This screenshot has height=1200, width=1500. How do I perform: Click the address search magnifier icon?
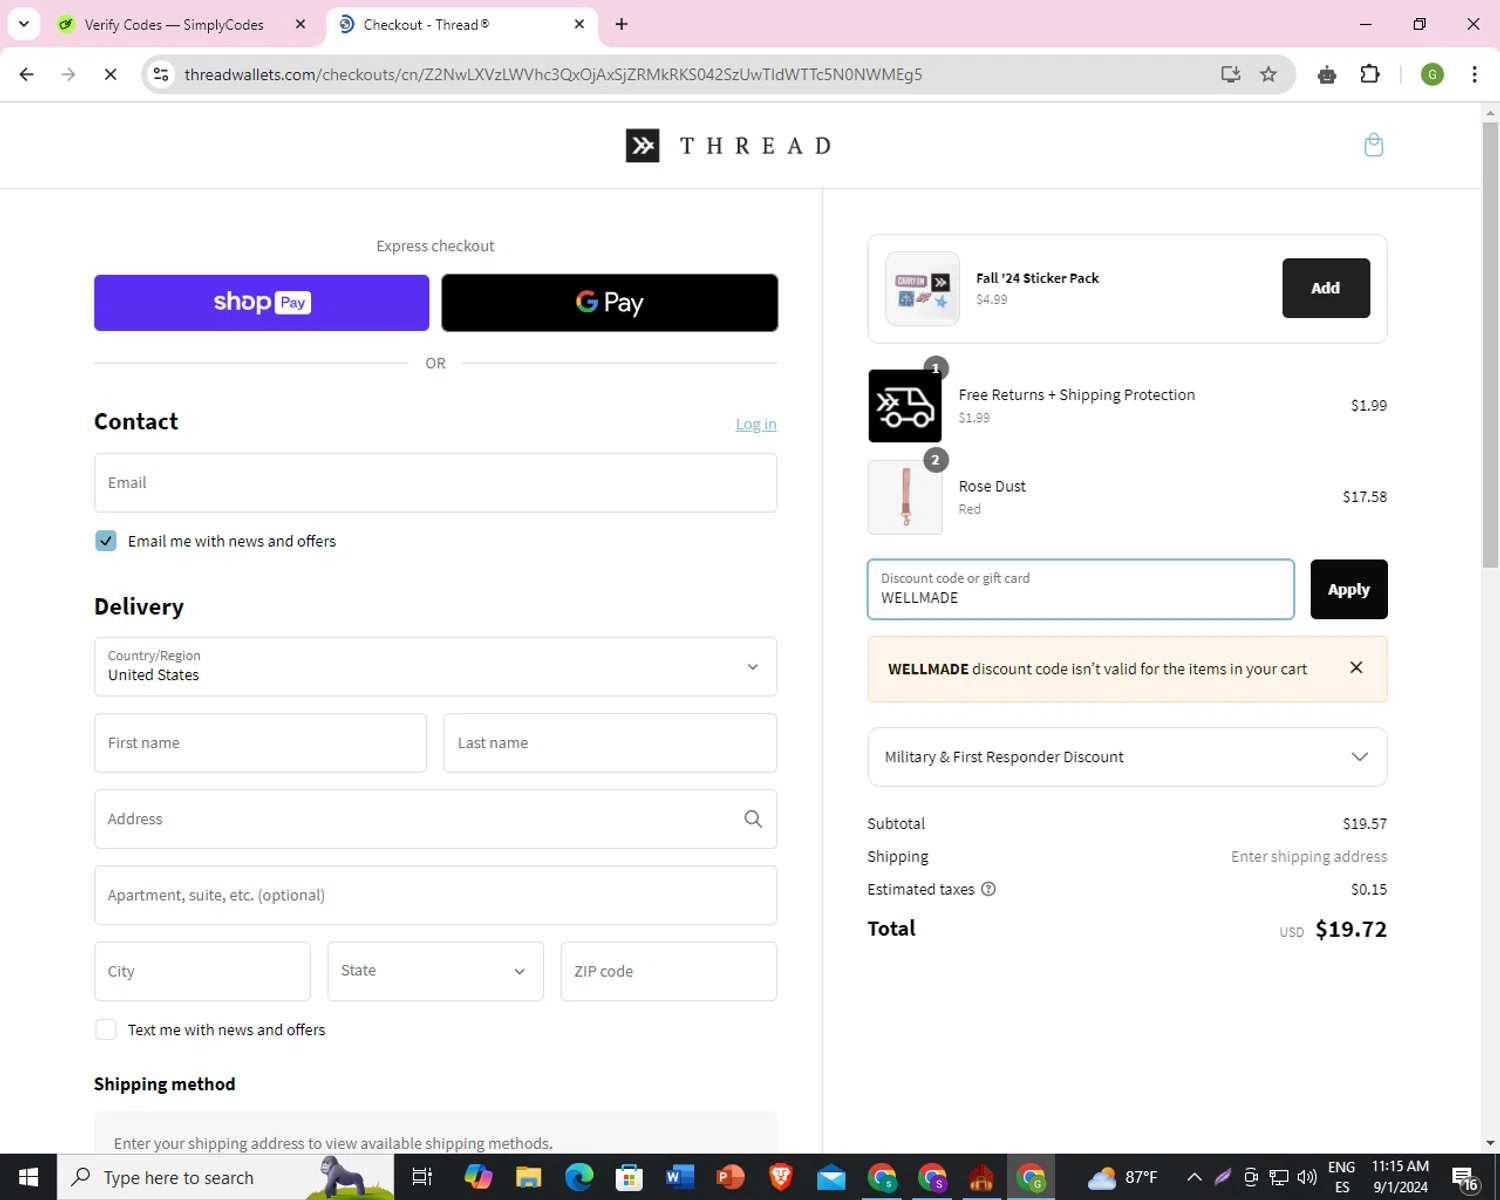click(753, 819)
